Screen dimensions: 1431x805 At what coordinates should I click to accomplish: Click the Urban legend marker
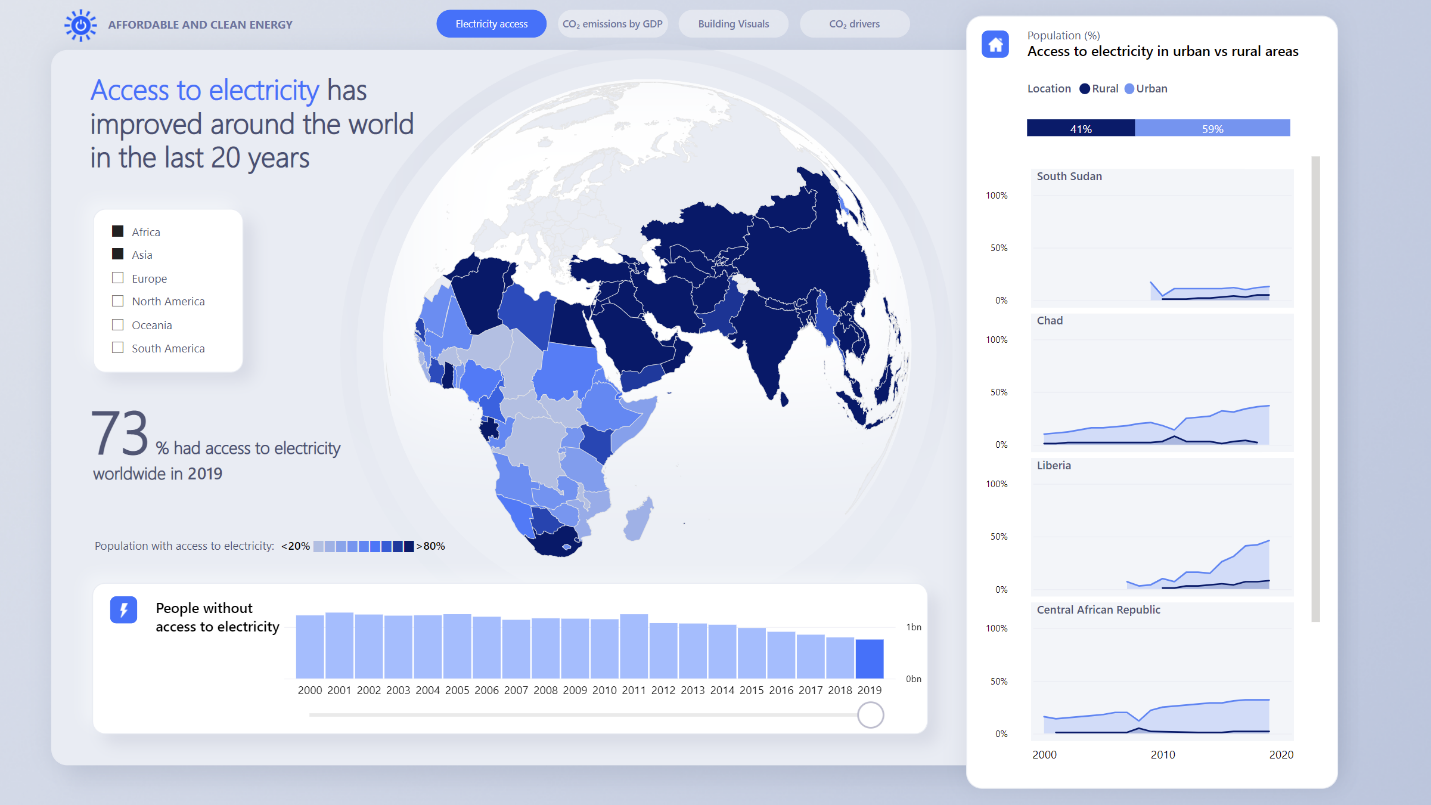1130,89
